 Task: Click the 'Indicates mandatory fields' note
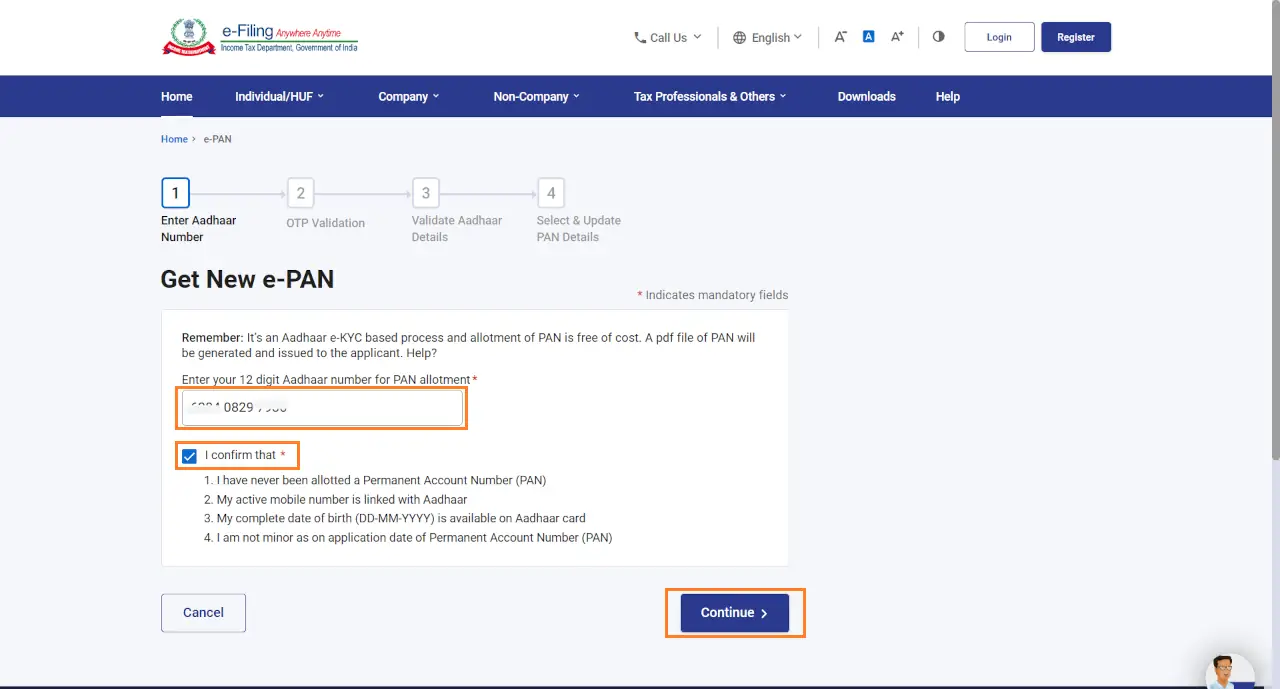click(713, 295)
